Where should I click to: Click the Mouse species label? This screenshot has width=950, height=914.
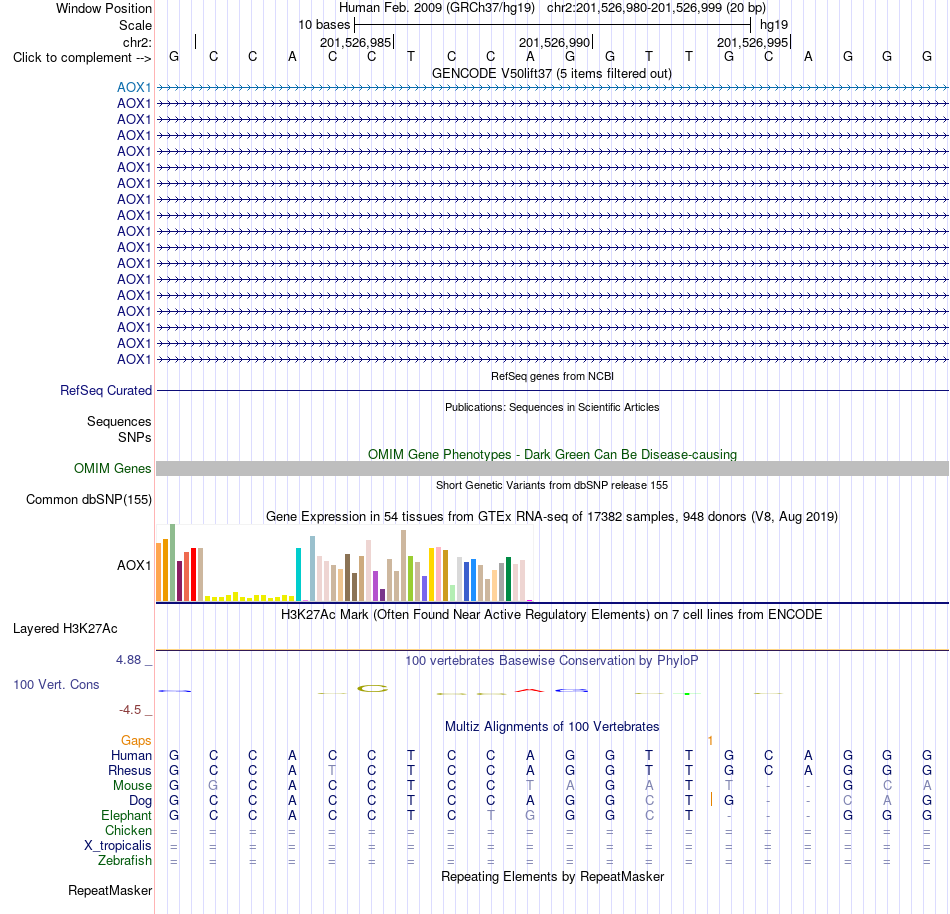pos(132,786)
